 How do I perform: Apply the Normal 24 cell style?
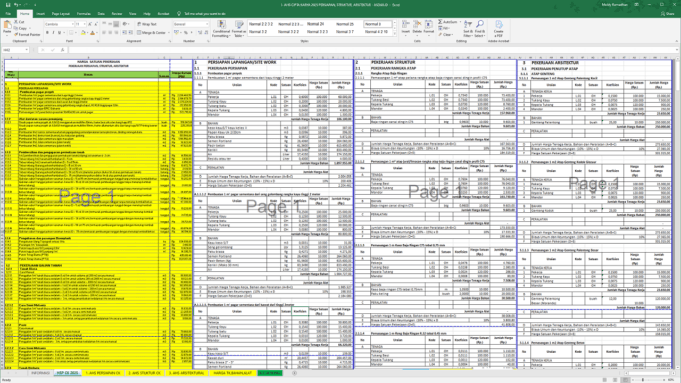point(315,24)
